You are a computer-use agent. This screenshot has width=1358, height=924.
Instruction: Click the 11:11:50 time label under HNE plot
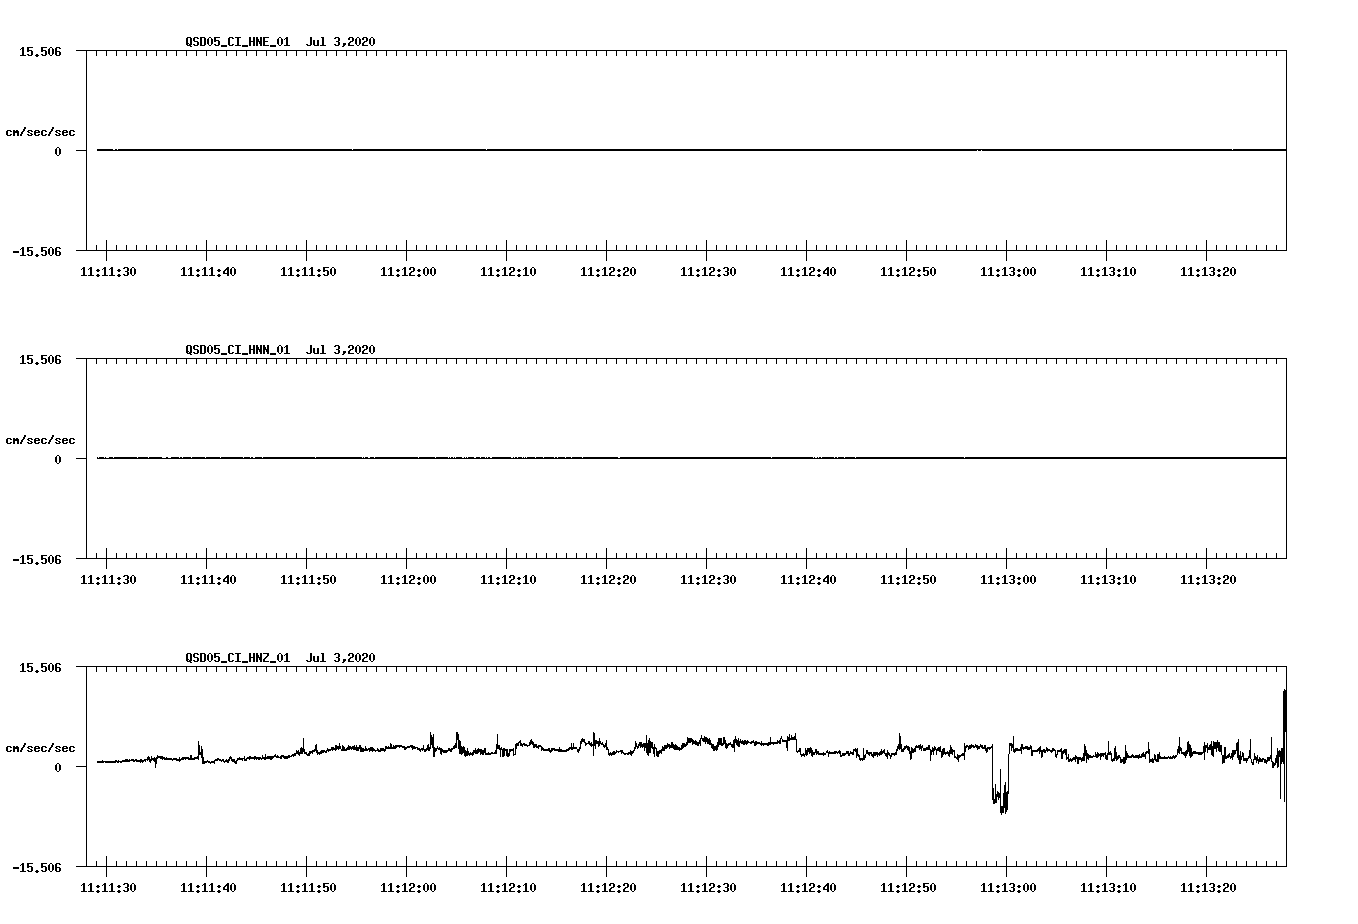point(308,271)
